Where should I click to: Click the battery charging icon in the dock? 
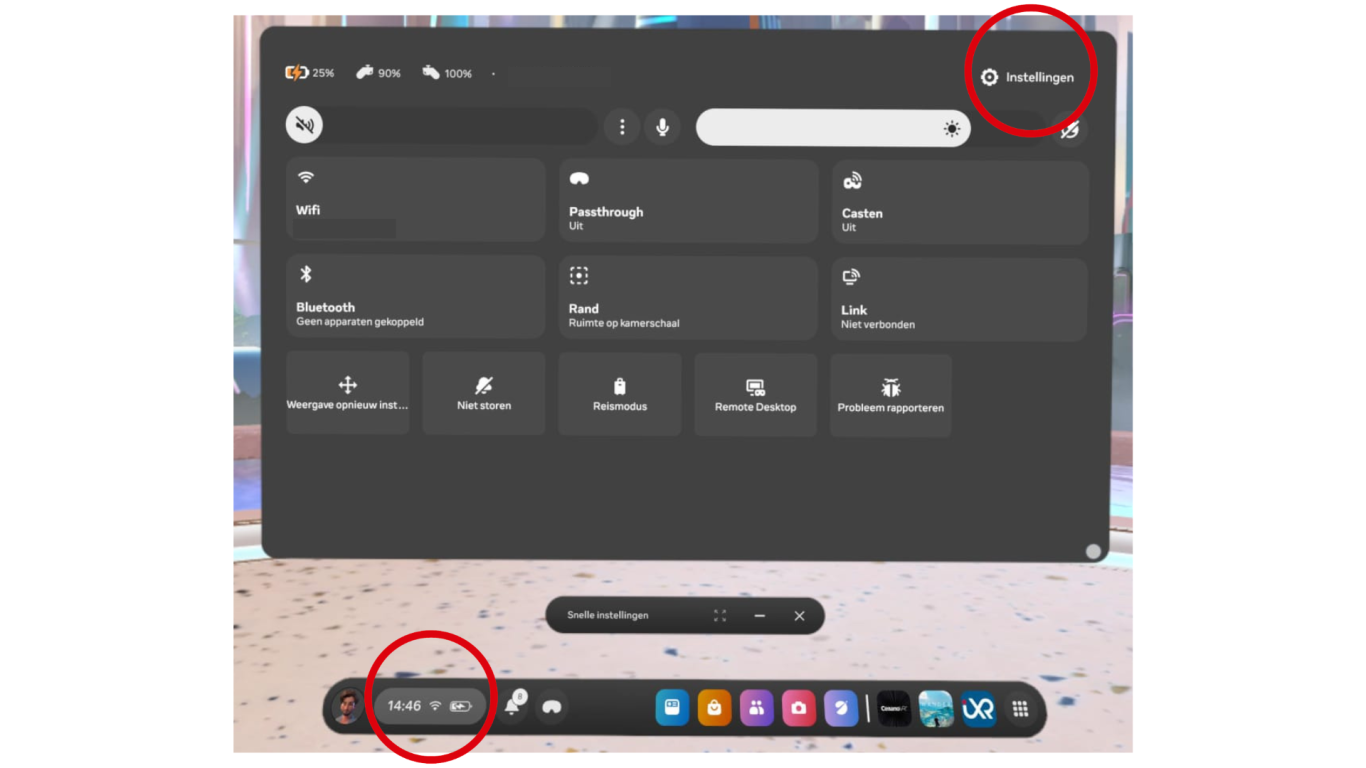[461, 706]
